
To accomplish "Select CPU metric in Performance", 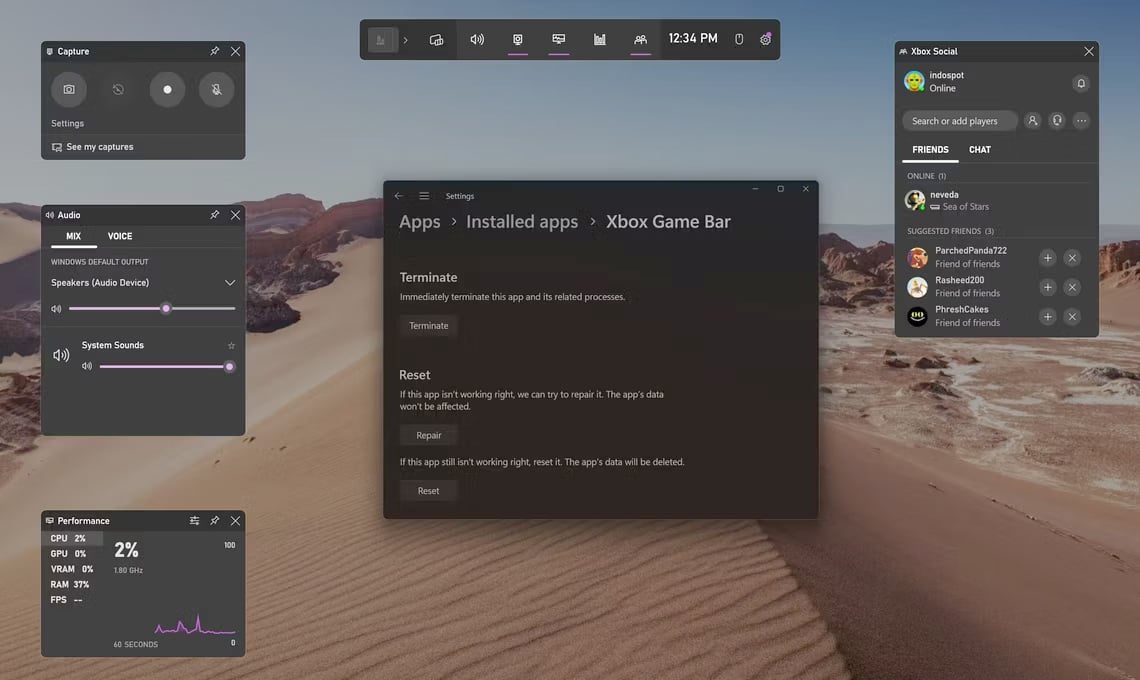I will [x=72, y=538].
